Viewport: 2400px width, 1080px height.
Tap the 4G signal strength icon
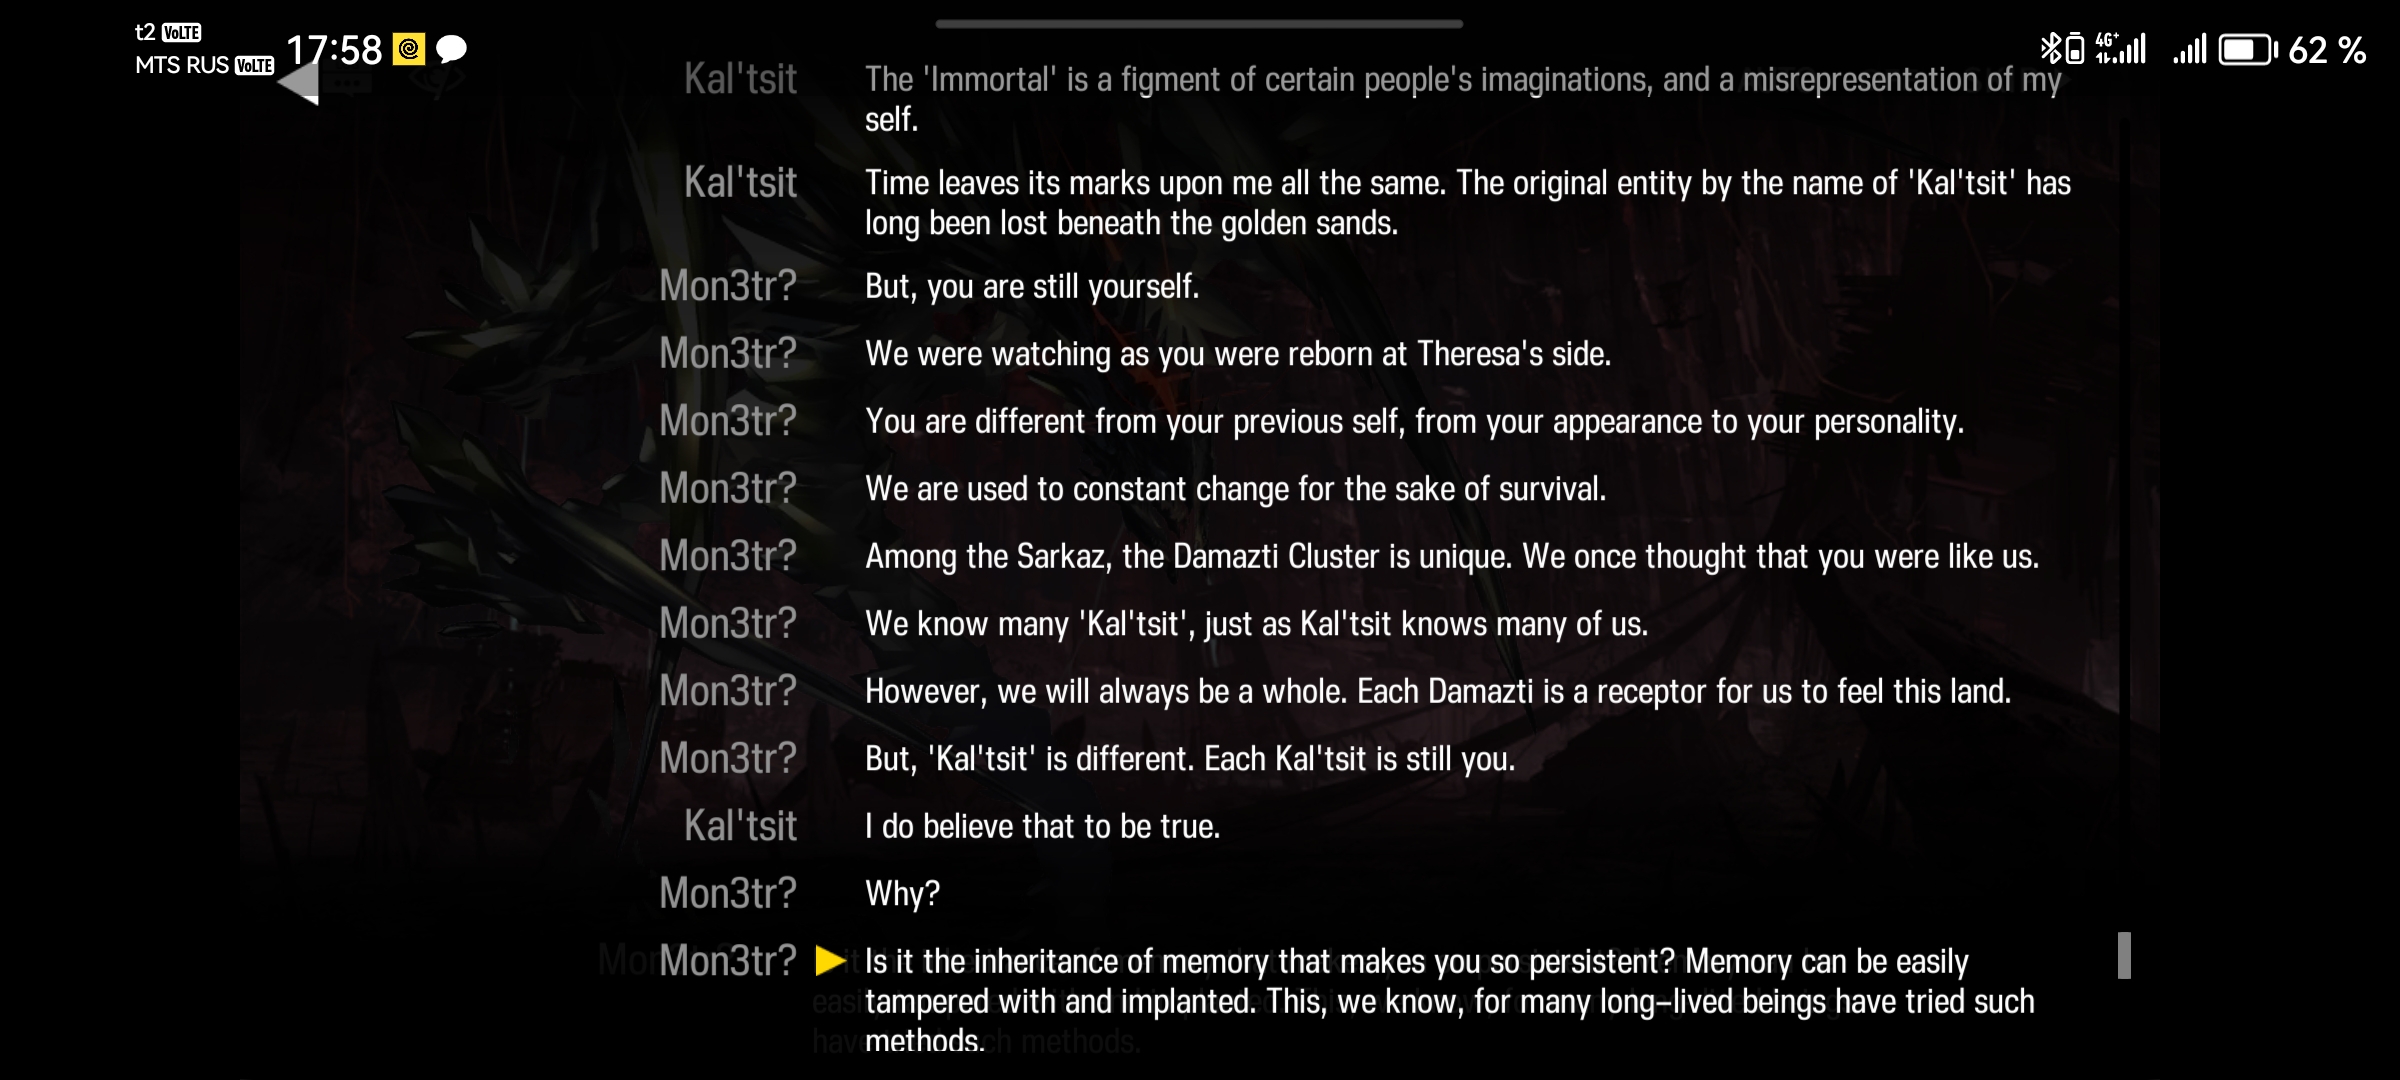[x=2121, y=48]
